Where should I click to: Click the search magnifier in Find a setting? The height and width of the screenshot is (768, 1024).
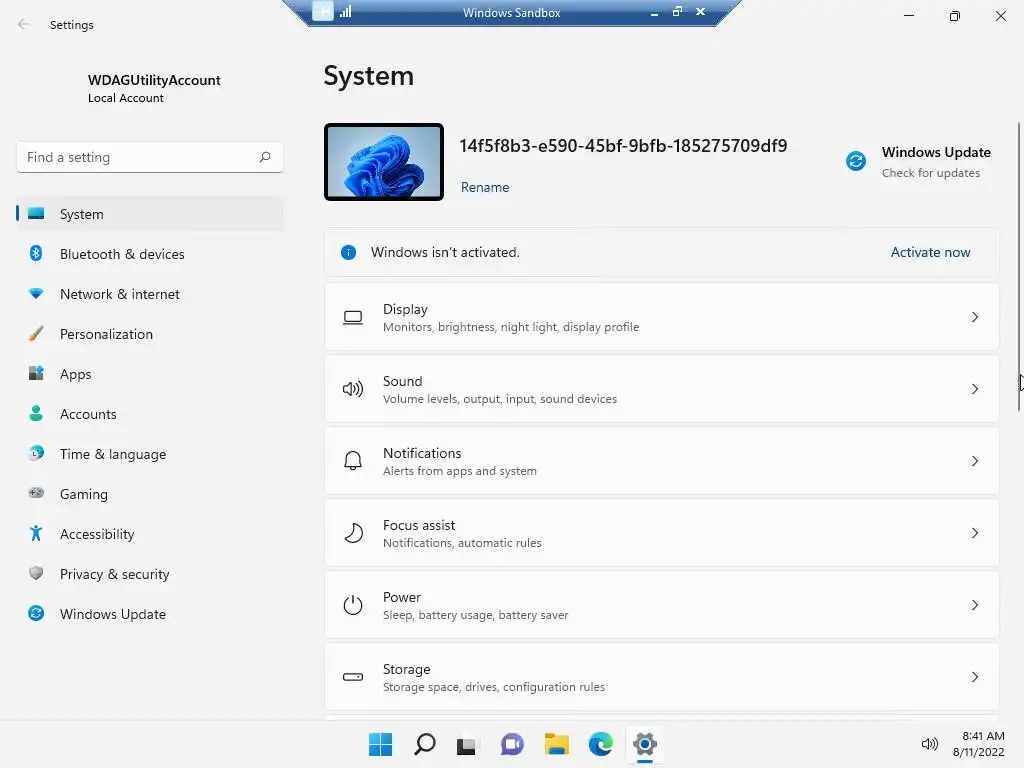point(264,157)
